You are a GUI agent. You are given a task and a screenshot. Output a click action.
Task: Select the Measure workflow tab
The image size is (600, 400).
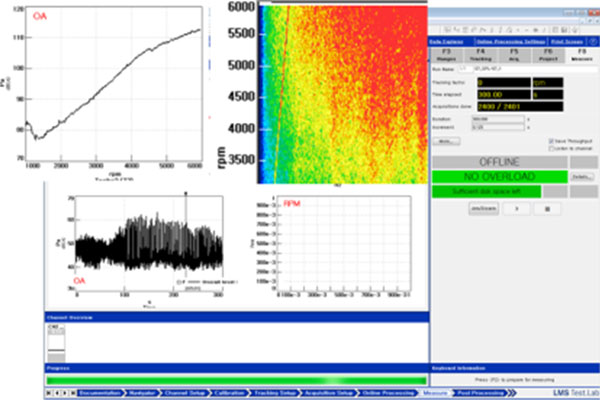pos(435,393)
